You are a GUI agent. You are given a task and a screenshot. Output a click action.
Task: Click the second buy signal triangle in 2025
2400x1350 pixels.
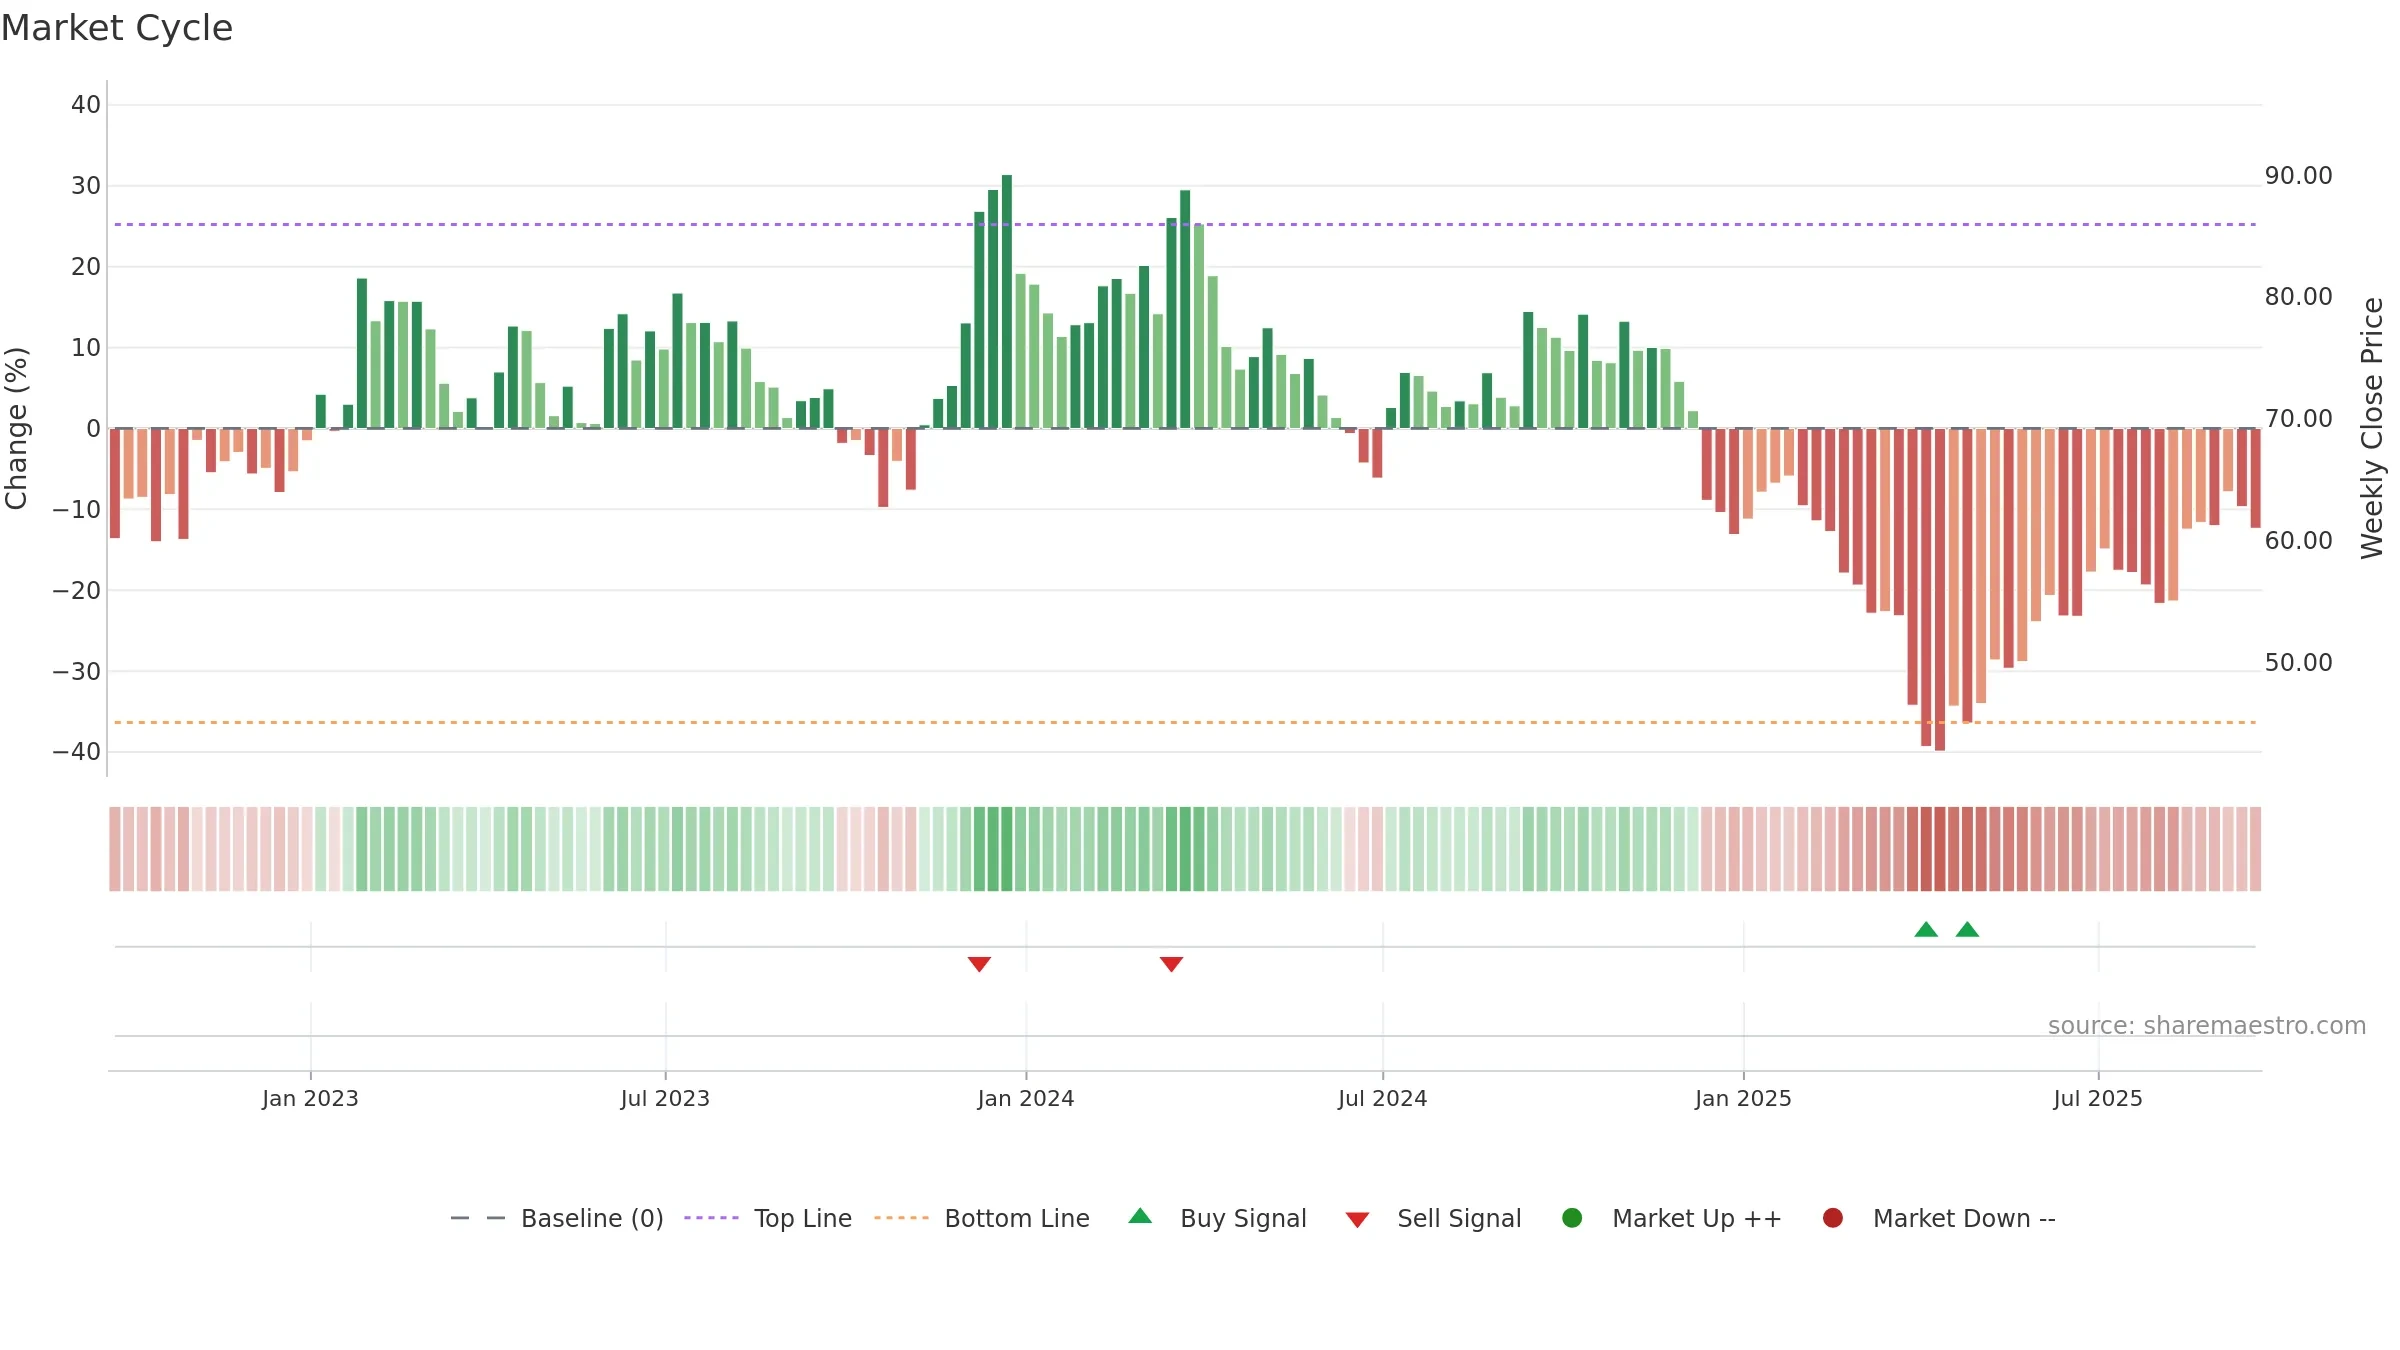(x=1967, y=930)
